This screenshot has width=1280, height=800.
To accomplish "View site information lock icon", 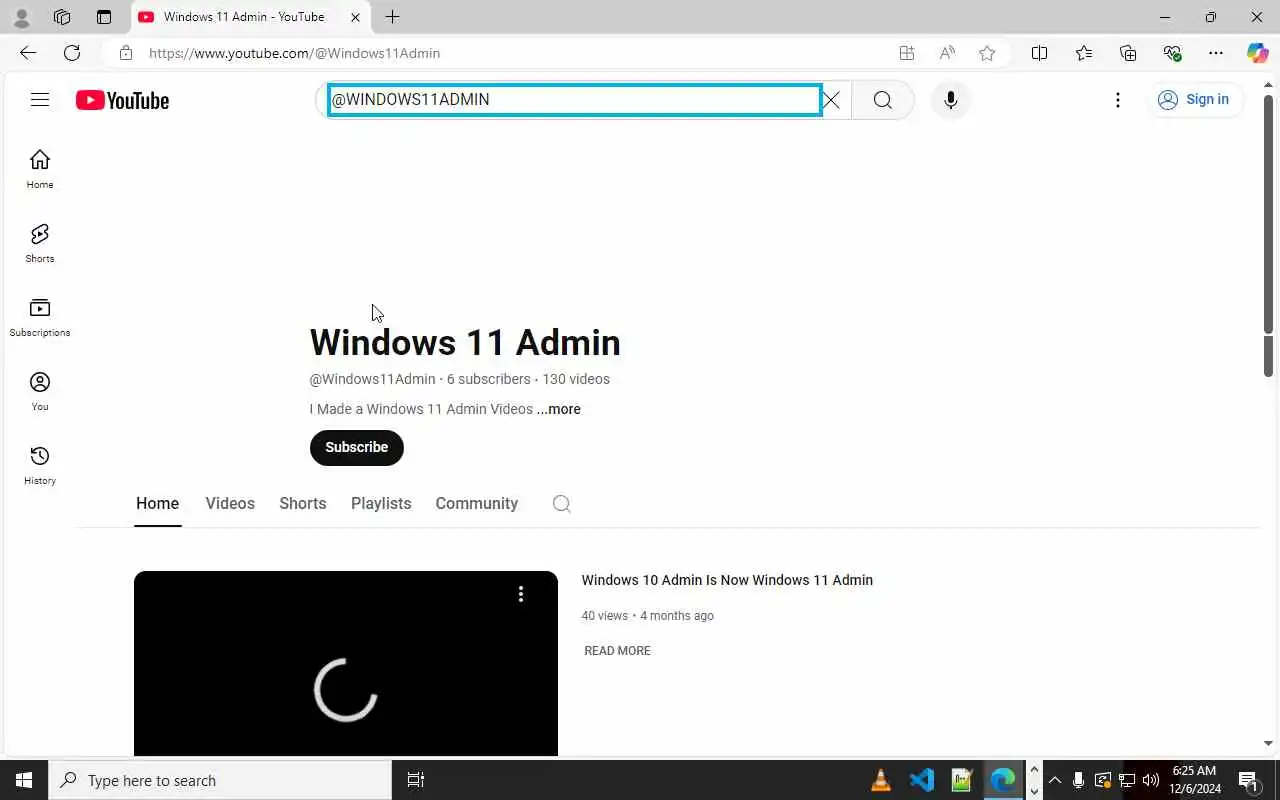I will (126, 53).
